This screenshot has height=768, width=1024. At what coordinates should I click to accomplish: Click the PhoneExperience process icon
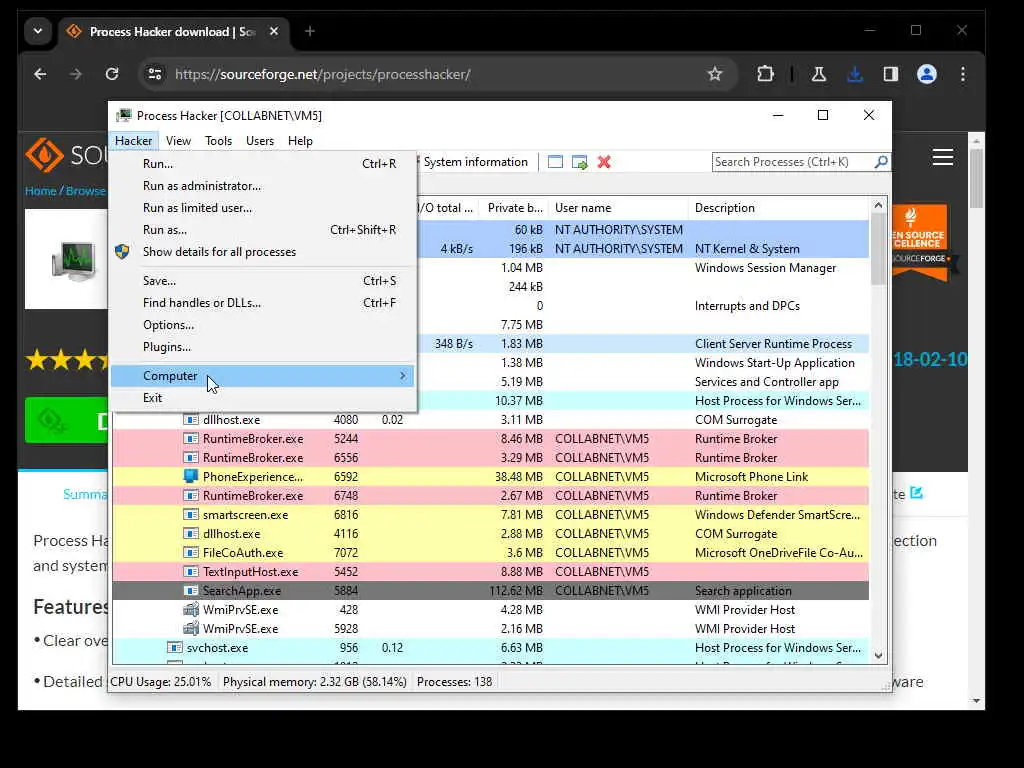point(191,476)
